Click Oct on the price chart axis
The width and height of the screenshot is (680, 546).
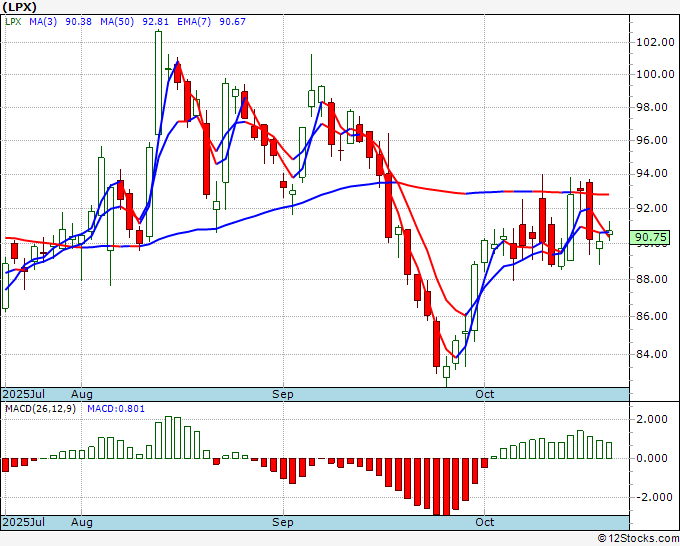tap(484, 394)
